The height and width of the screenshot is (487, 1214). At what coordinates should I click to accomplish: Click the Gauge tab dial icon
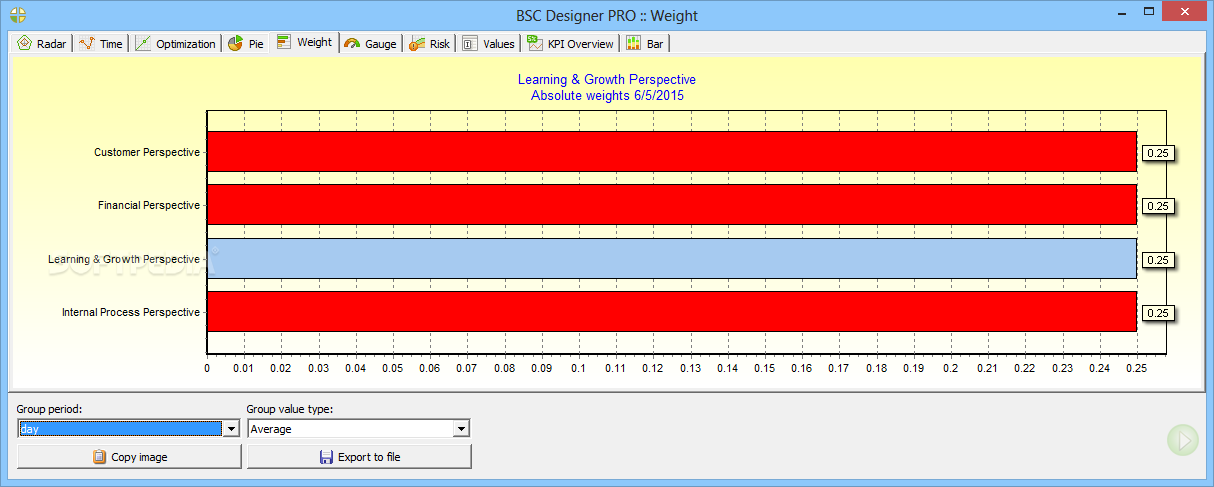point(352,43)
